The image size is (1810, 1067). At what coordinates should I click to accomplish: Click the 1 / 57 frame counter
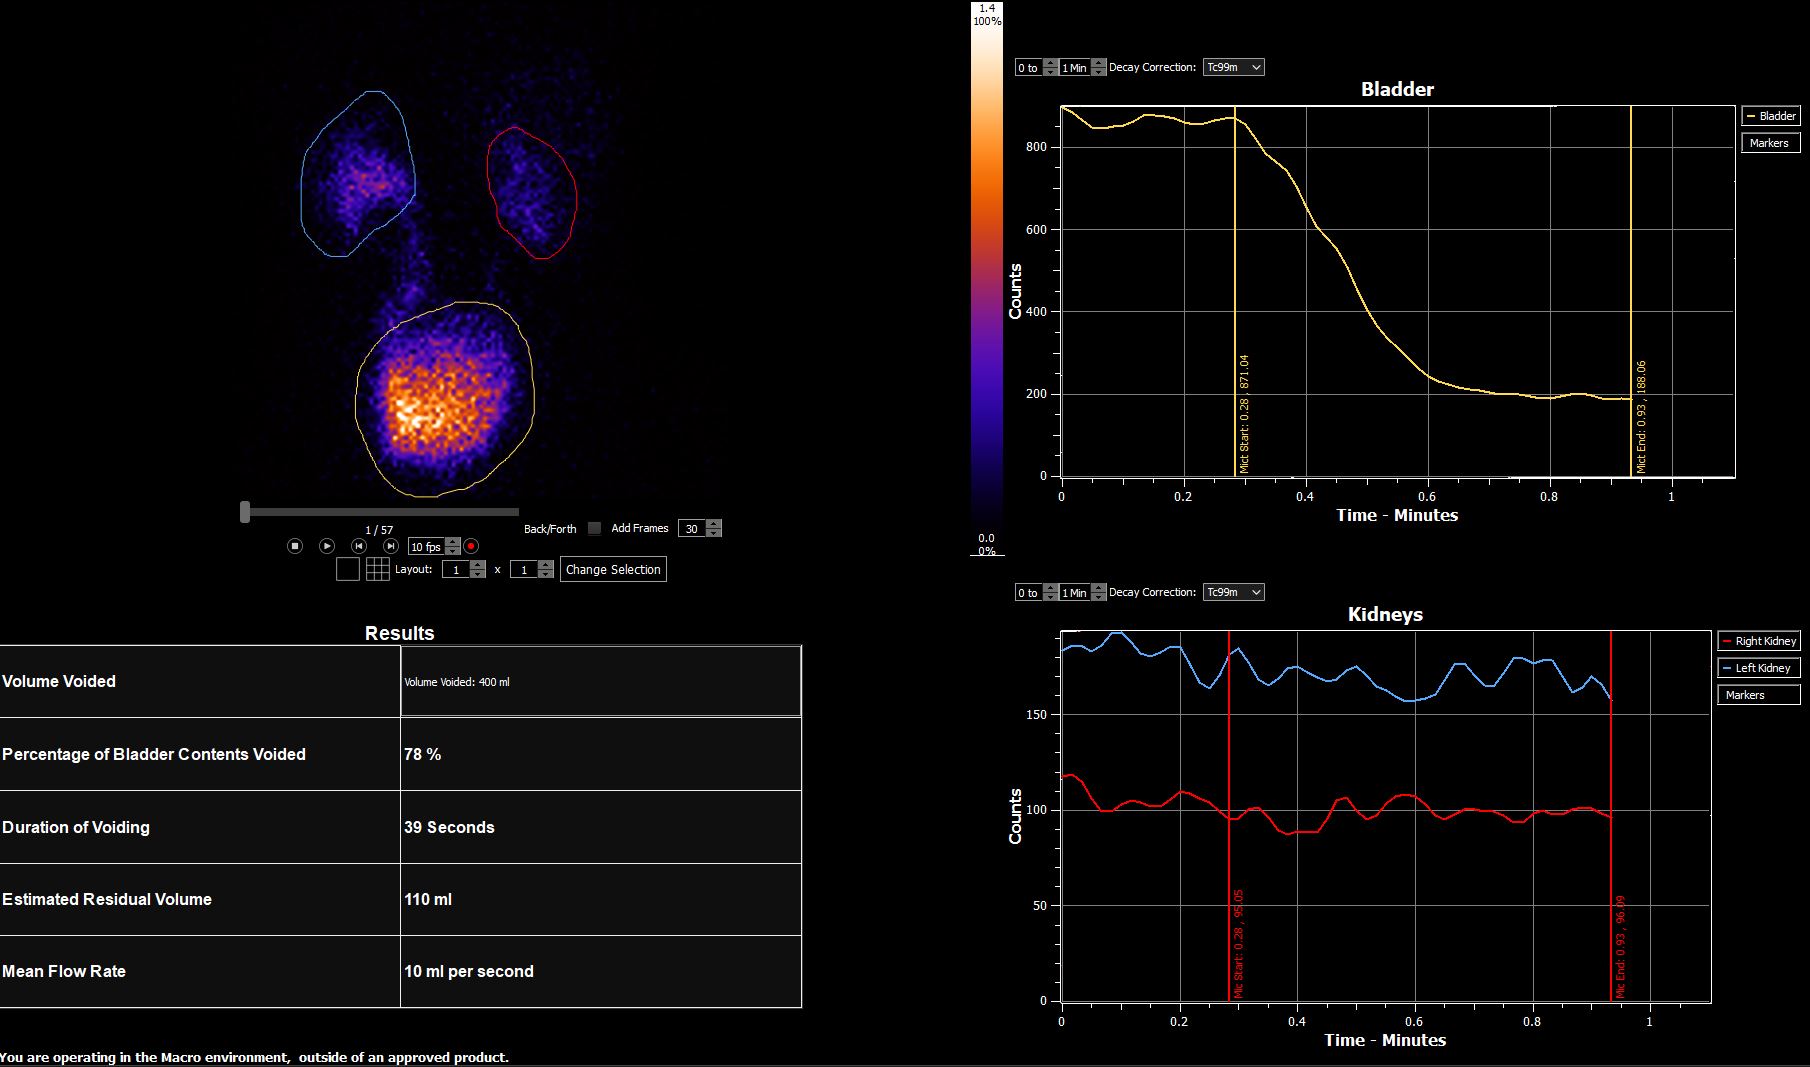click(379, 530)
